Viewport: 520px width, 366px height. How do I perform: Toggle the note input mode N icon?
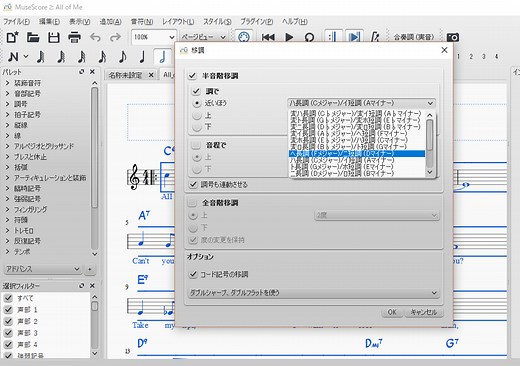[13, 57]
